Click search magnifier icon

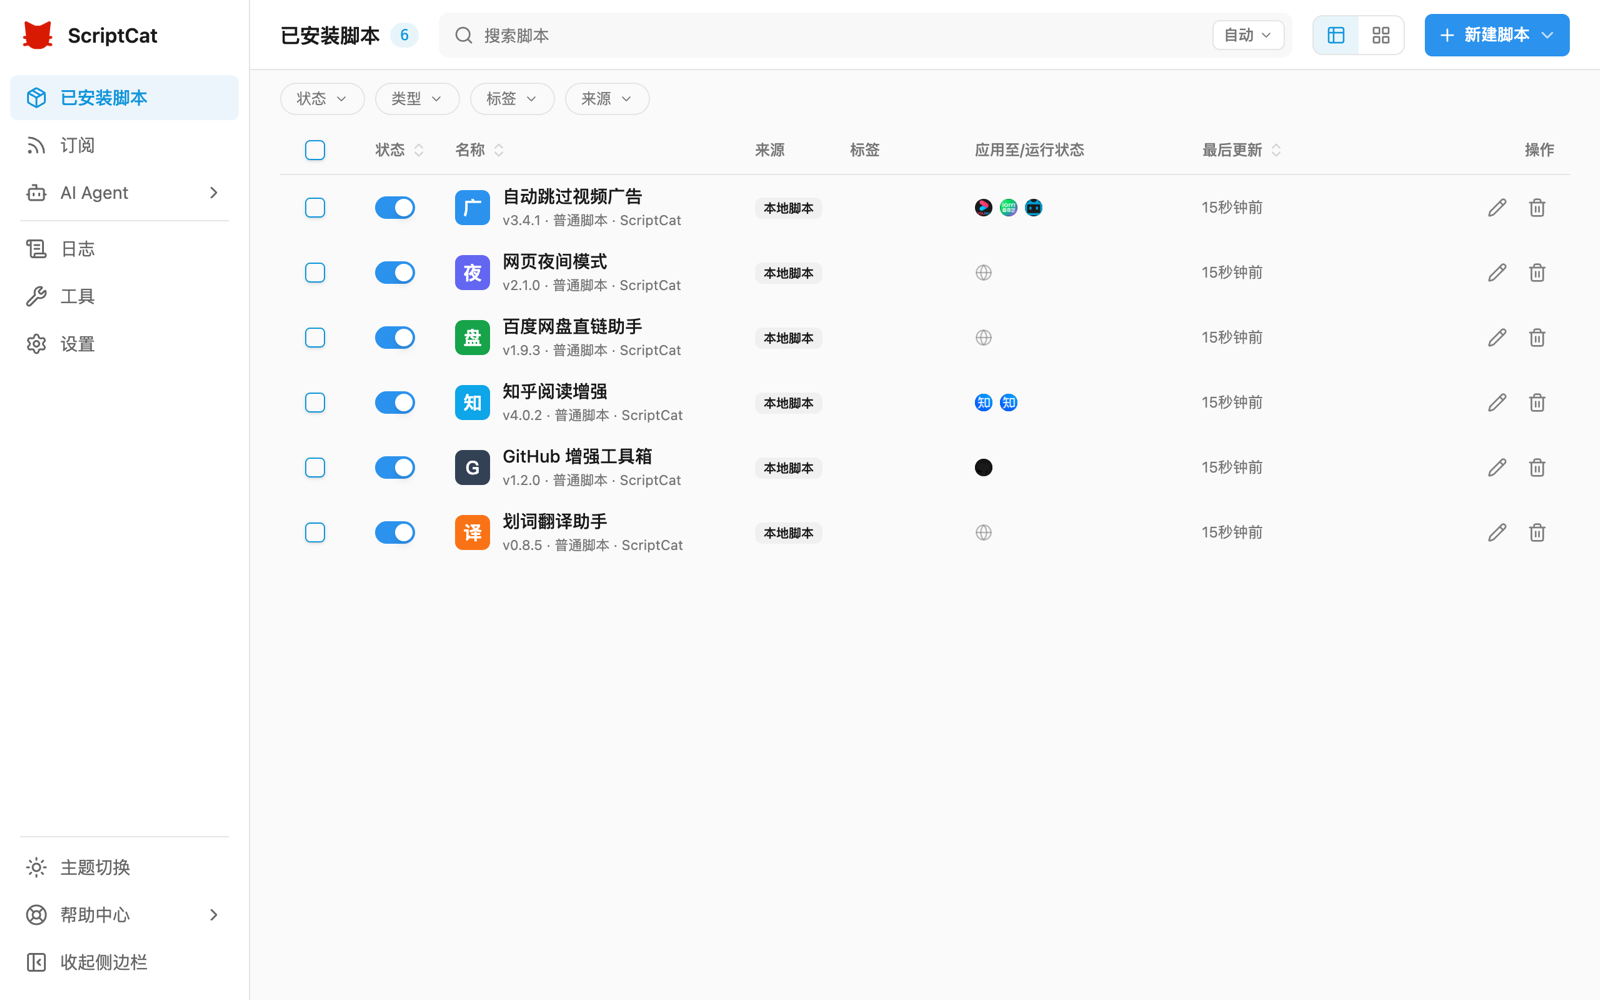click(x=464, y=35)
